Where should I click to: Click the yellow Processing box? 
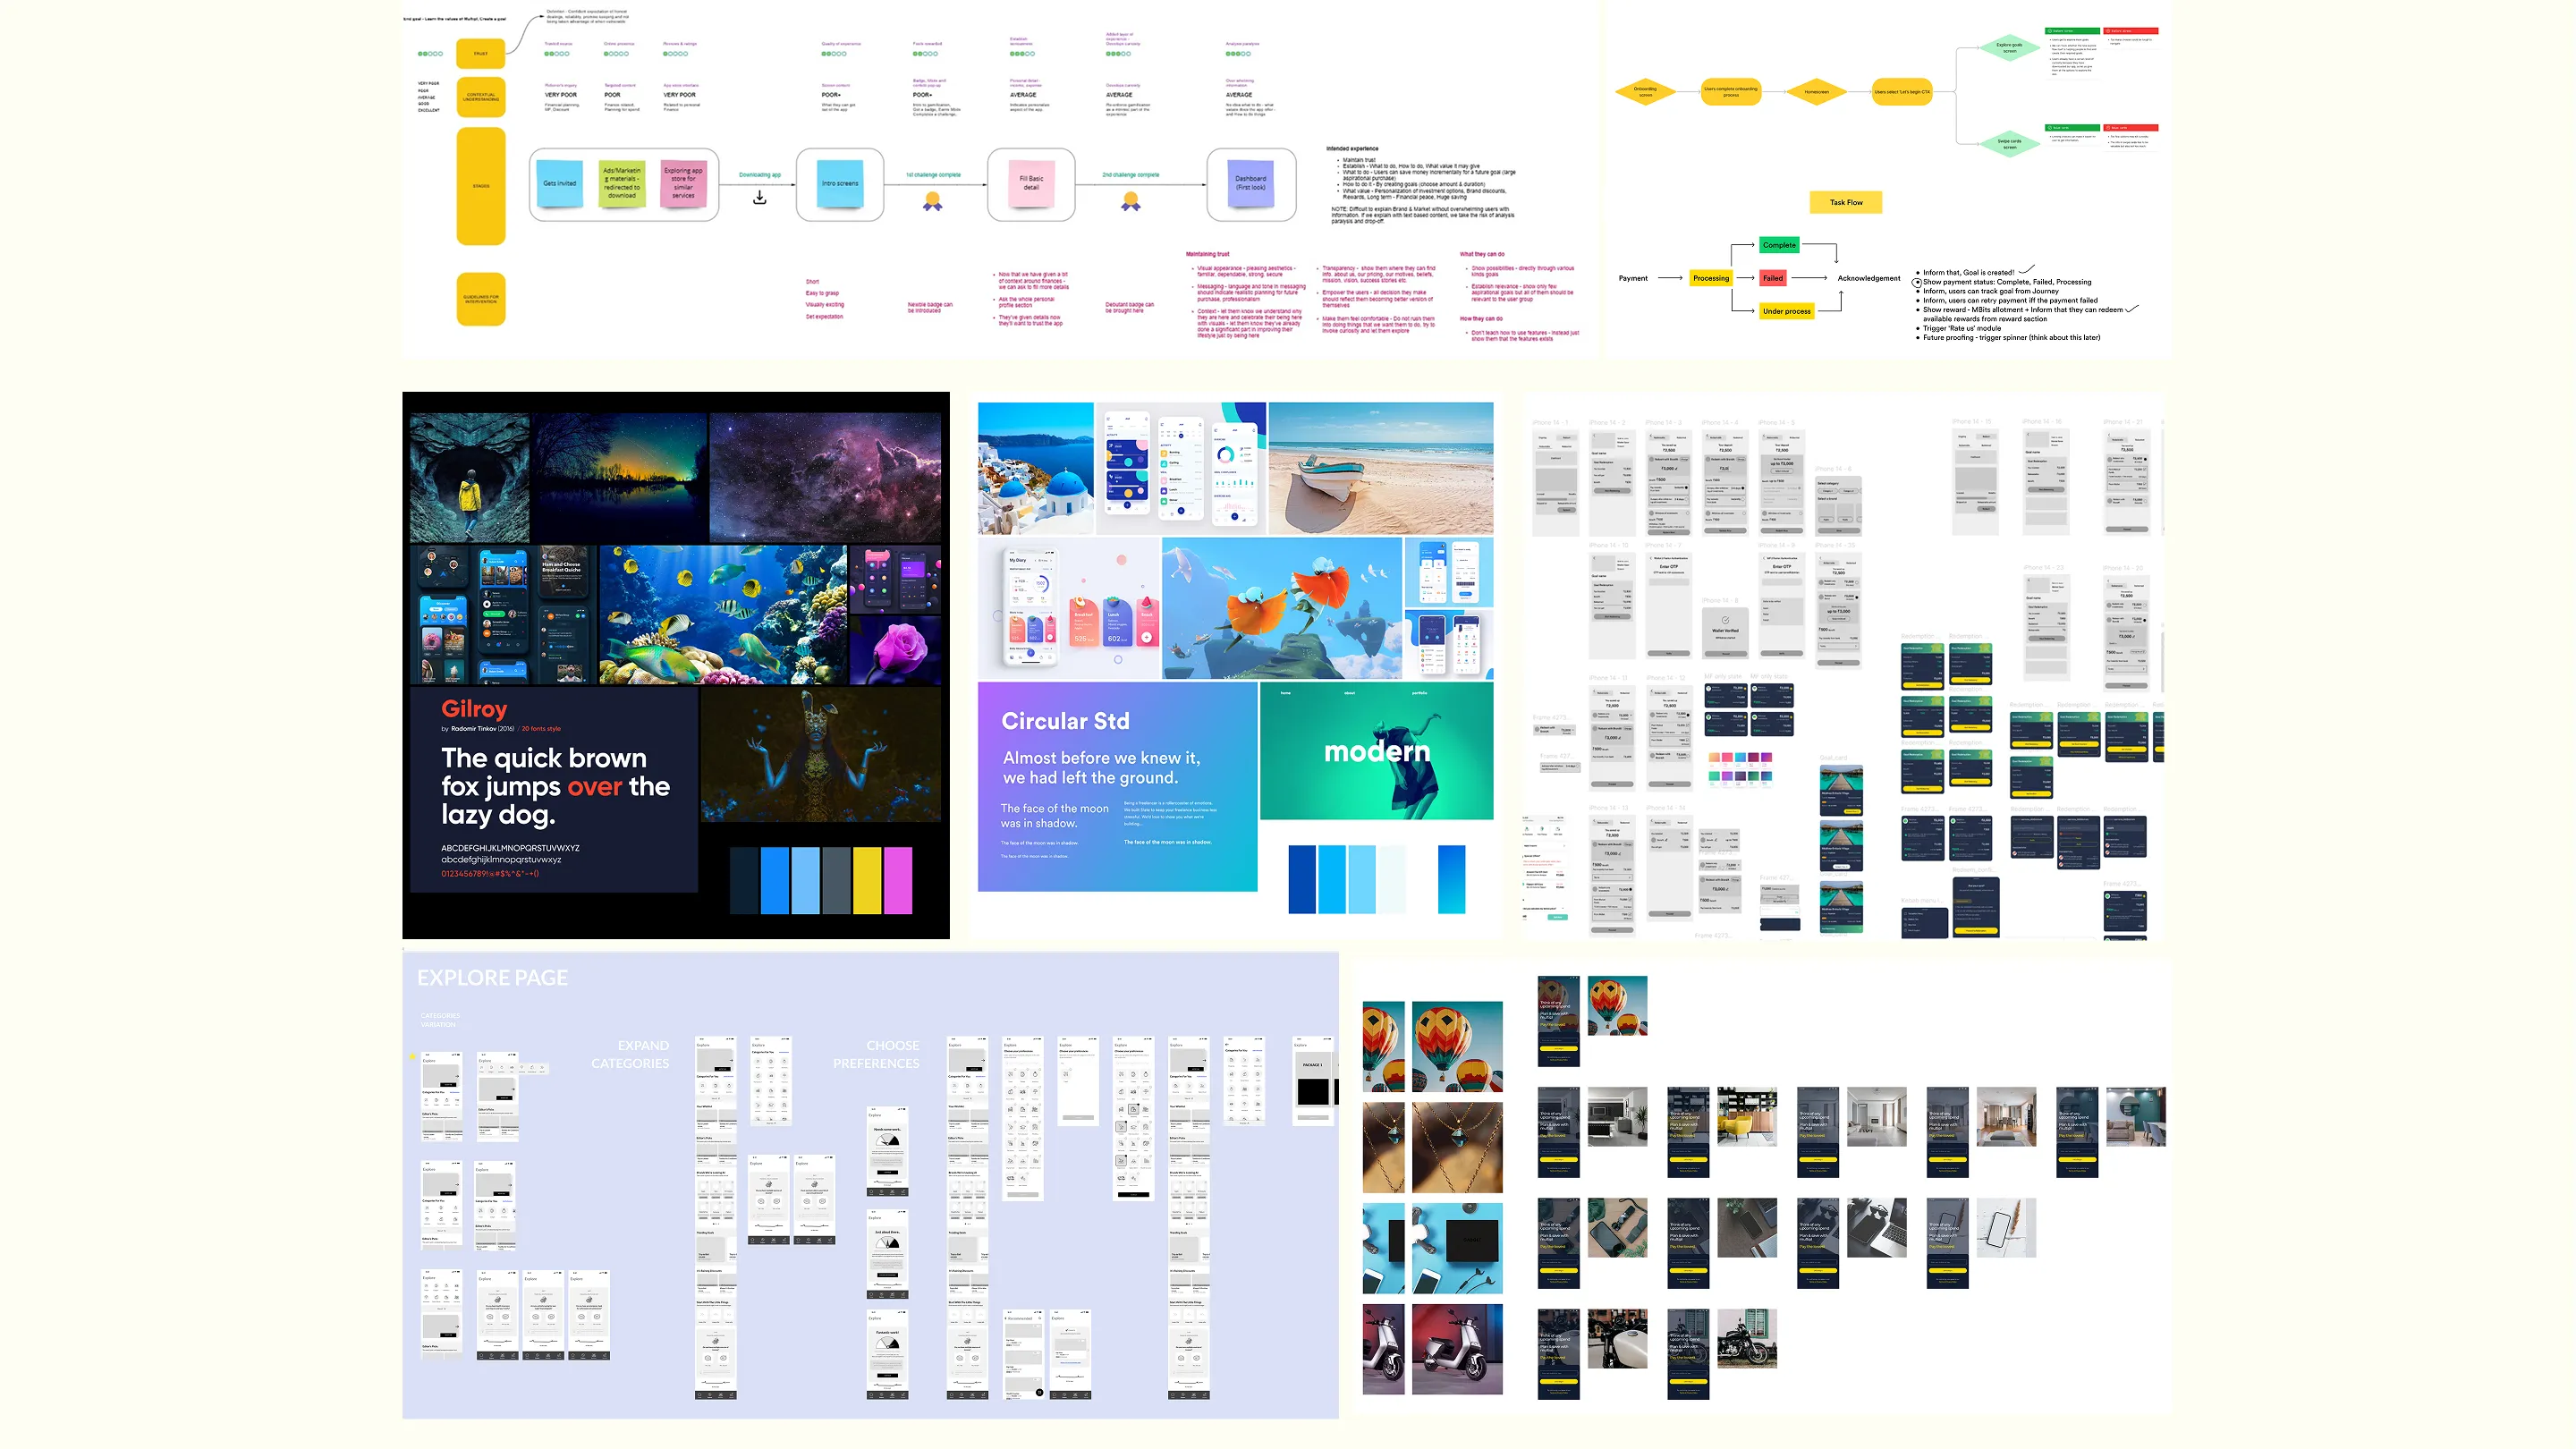1711,278
